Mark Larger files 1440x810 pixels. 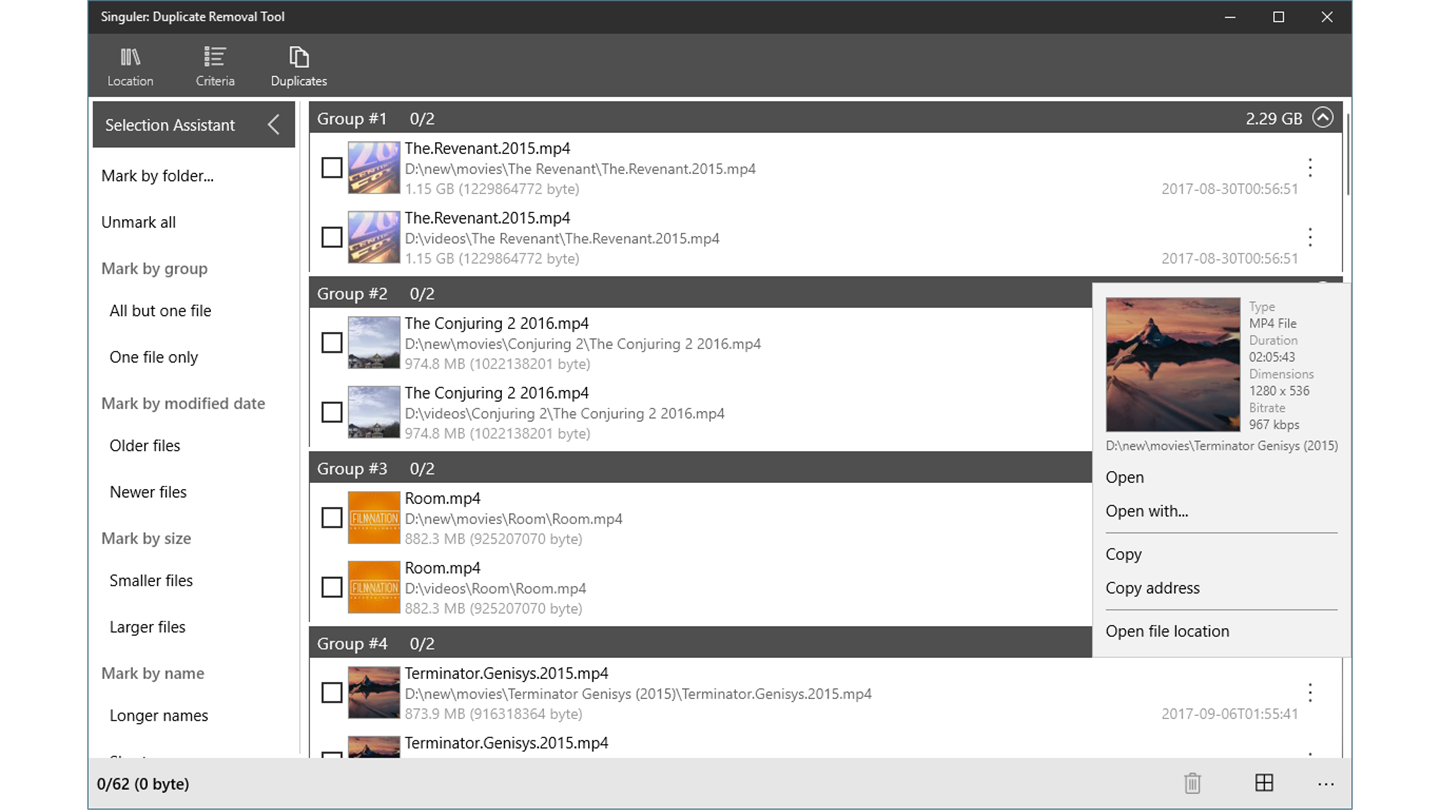click(x=148, y=627)
